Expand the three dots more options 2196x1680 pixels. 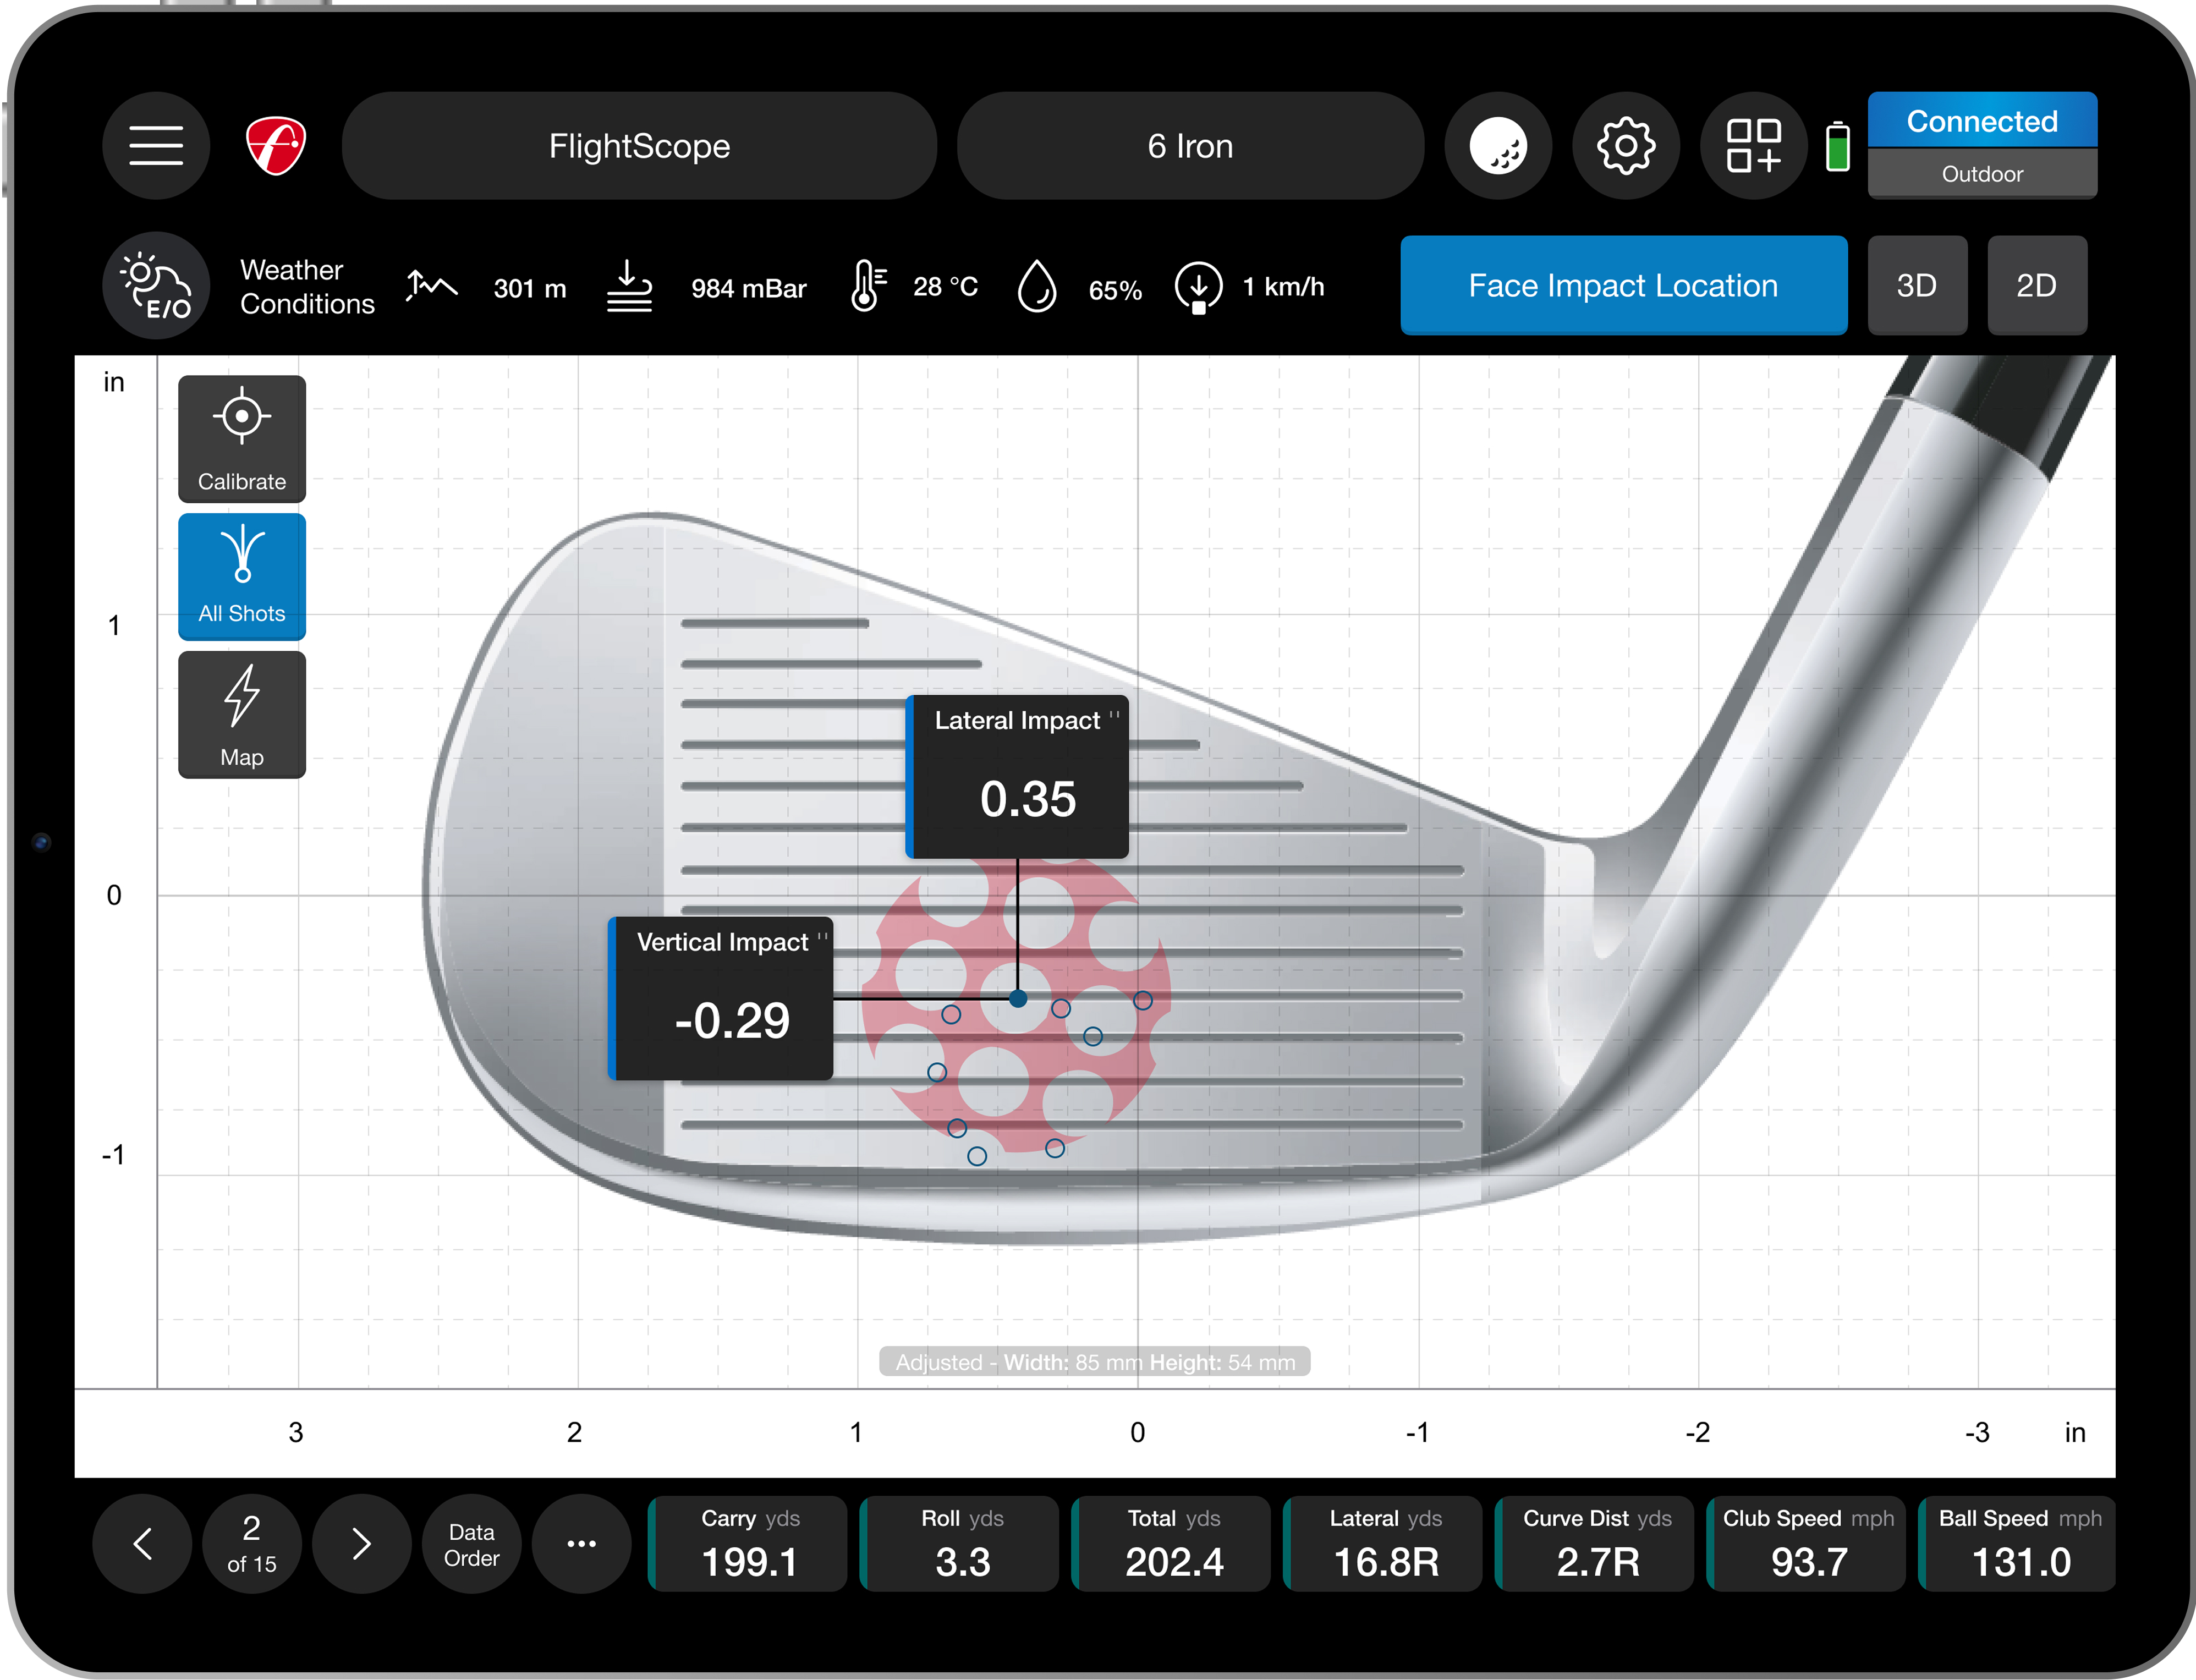click(x=581, y=1543)
